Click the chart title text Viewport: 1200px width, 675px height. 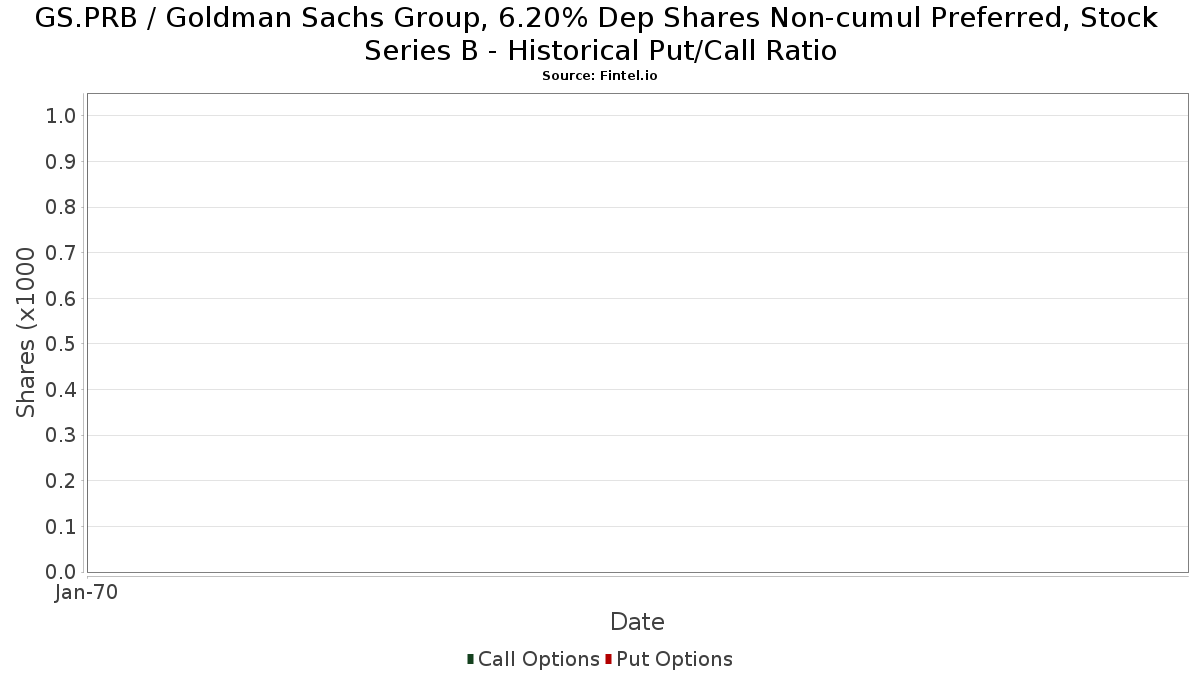click(x=597, y=33)
